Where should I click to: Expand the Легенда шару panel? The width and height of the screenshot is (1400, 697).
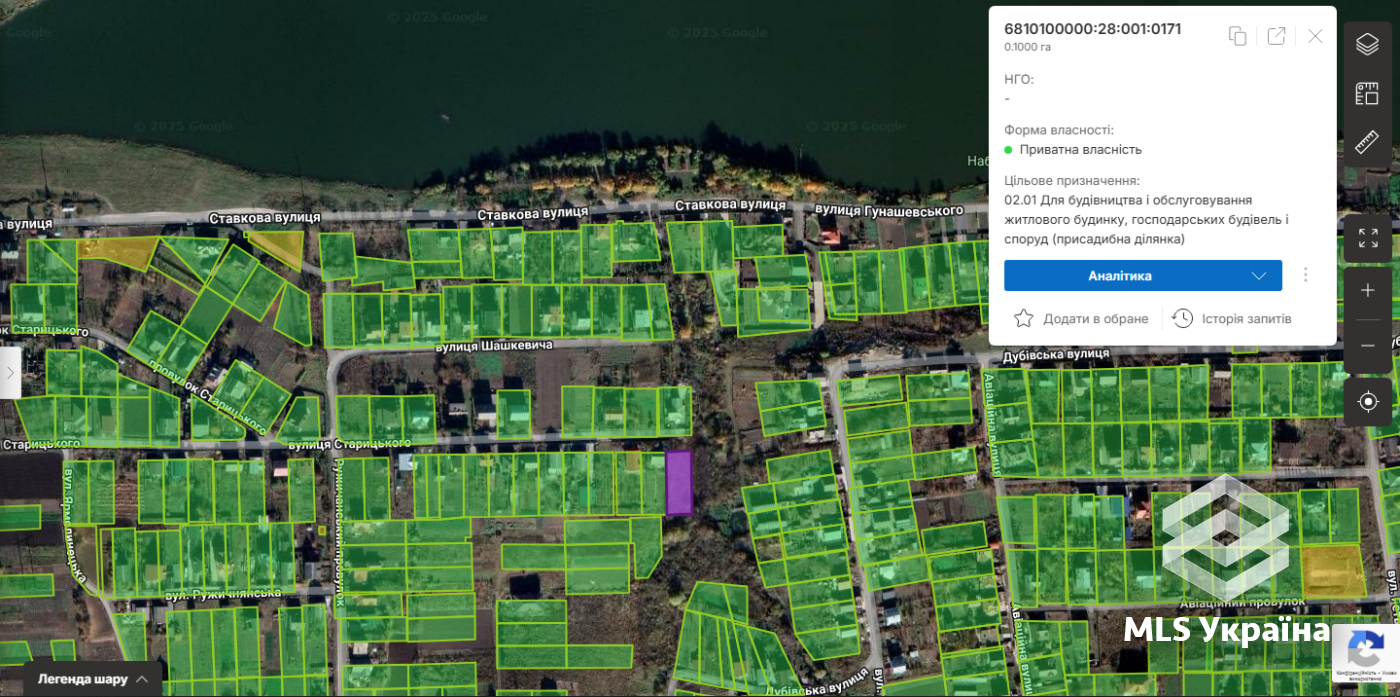(93, 679)
